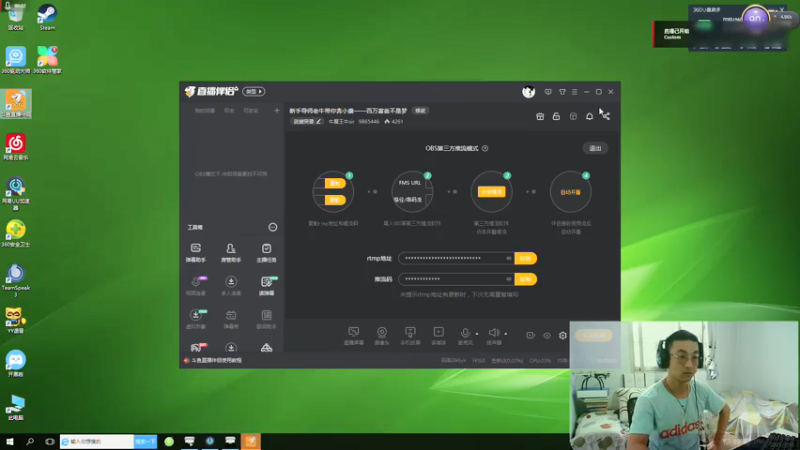Viewport: 800px width, 450px height.
Task: Open the 读弹幕 read-danmaku tool
Action: pyautogui.click(x=266, y=286)
